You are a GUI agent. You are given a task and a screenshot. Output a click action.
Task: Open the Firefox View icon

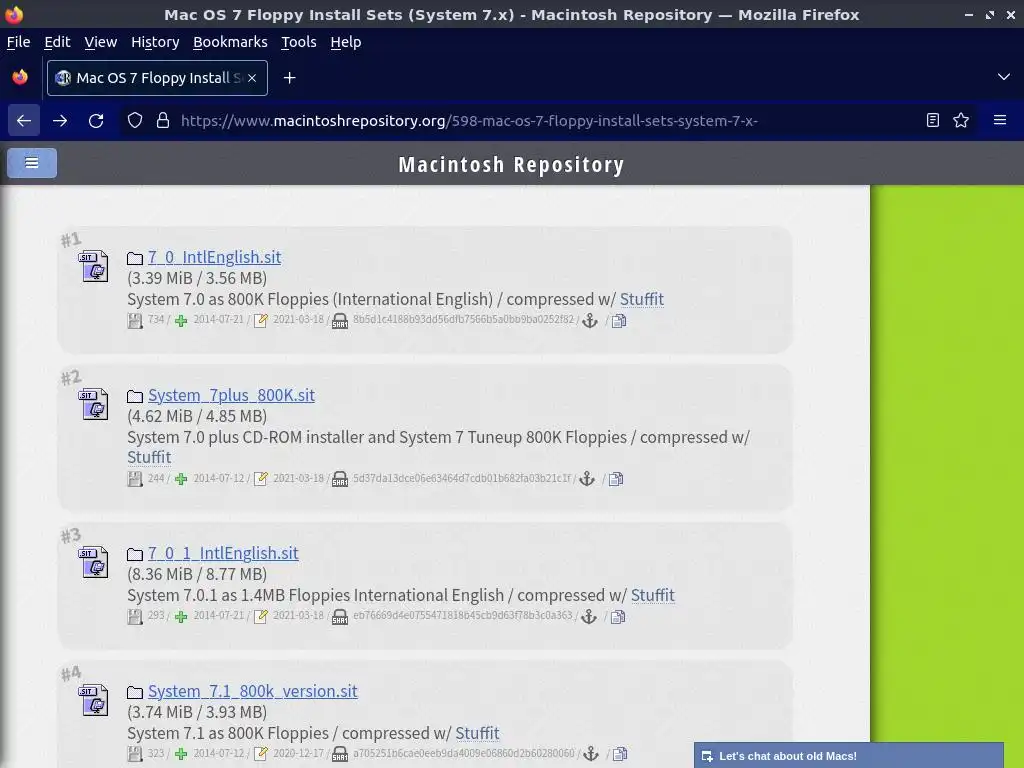click(x=20, y=77)
